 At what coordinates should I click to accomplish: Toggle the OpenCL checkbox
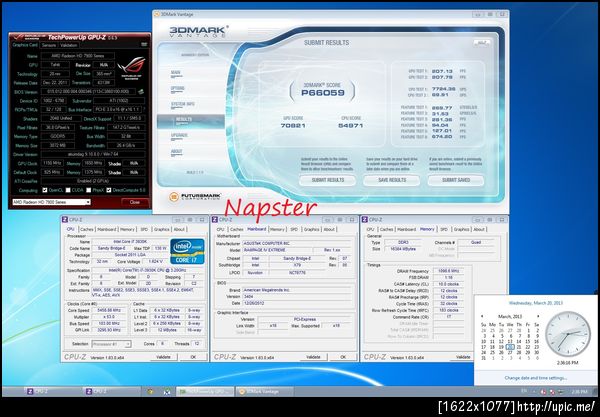coord(45,190)
